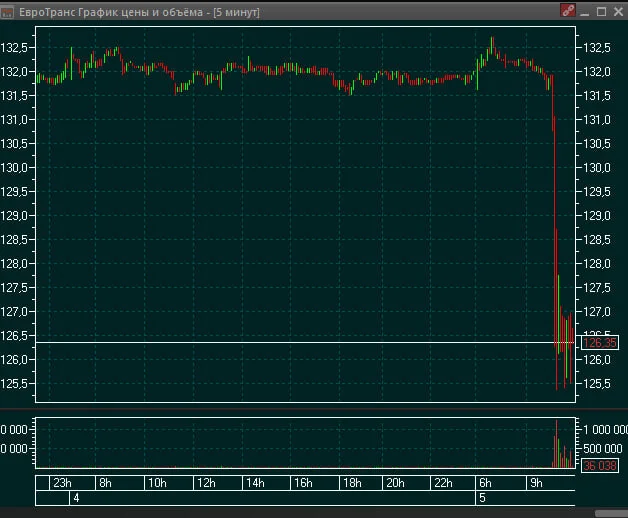Click the day 4 date label
This screenshot has height=518, width=628.
(x=76, y=498)
